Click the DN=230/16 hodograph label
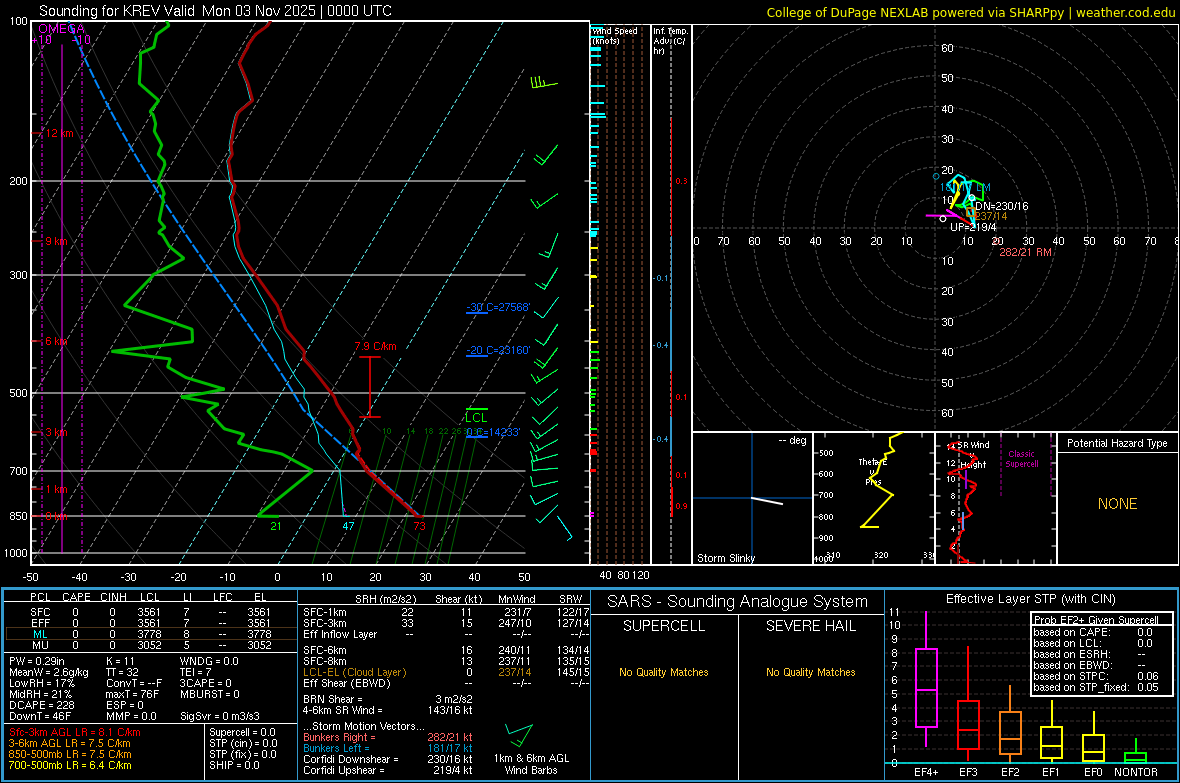 1002,206
